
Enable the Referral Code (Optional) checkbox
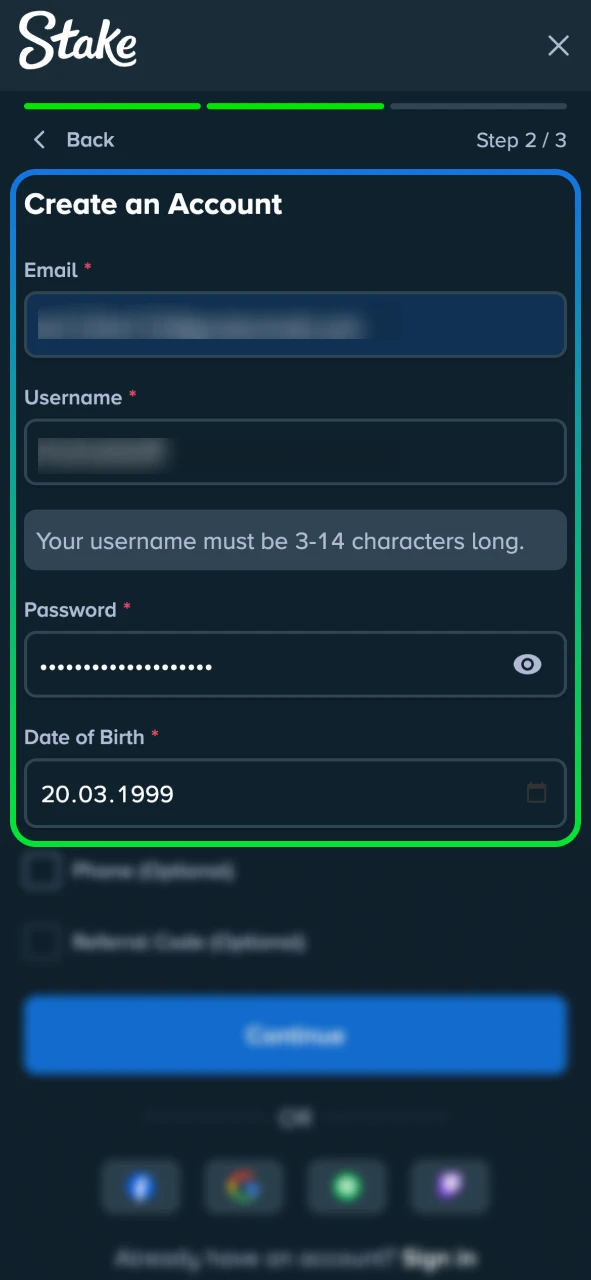(x=41, y=942)
